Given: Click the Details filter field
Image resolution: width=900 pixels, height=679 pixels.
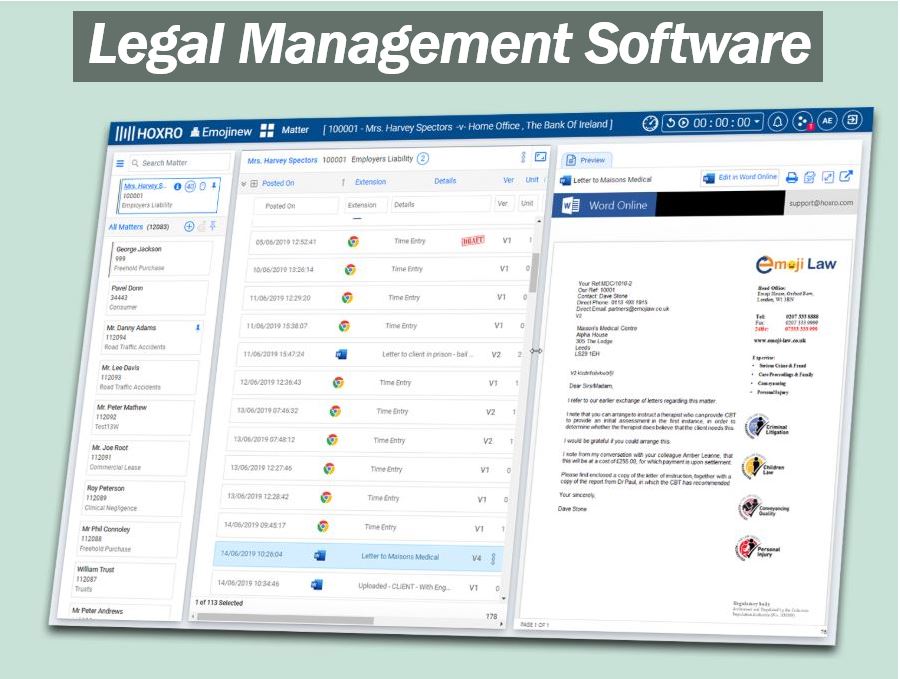Looking at the screenshot, I should point(440,204).
